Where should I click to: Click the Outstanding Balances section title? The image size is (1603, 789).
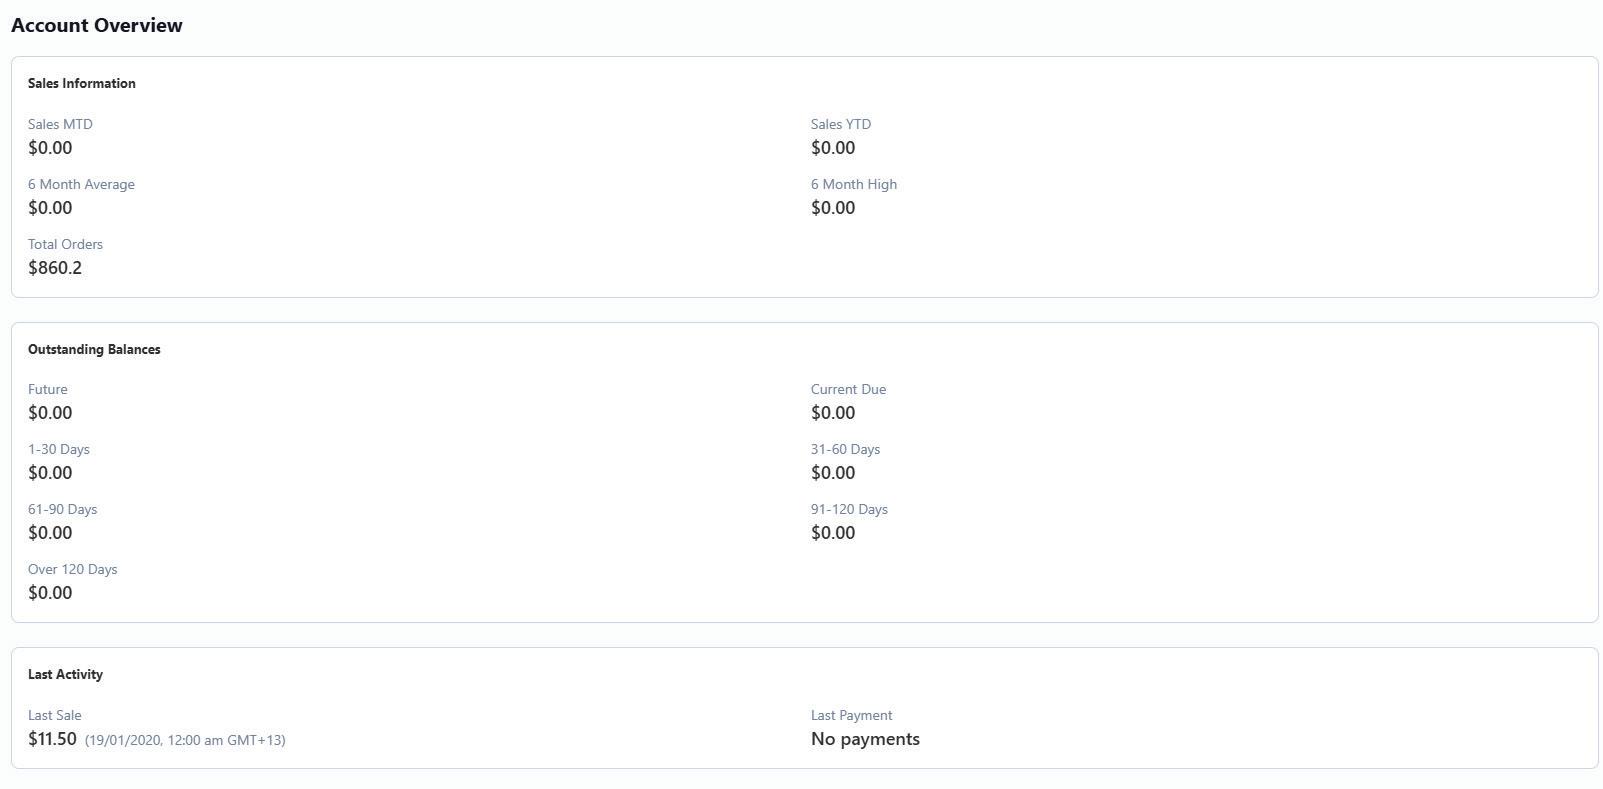pos(94,349)
